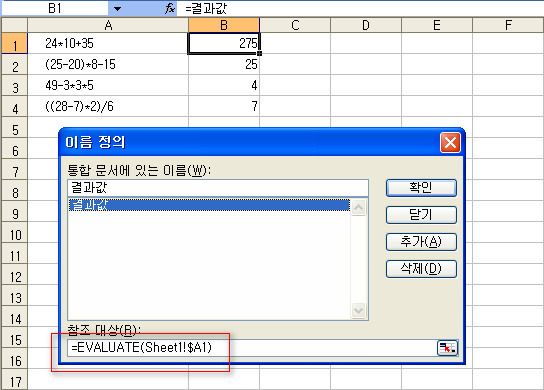Click the collapse dialog range selector icon
The width and height of the screenshot is (544, 390).
coord(447,348)
